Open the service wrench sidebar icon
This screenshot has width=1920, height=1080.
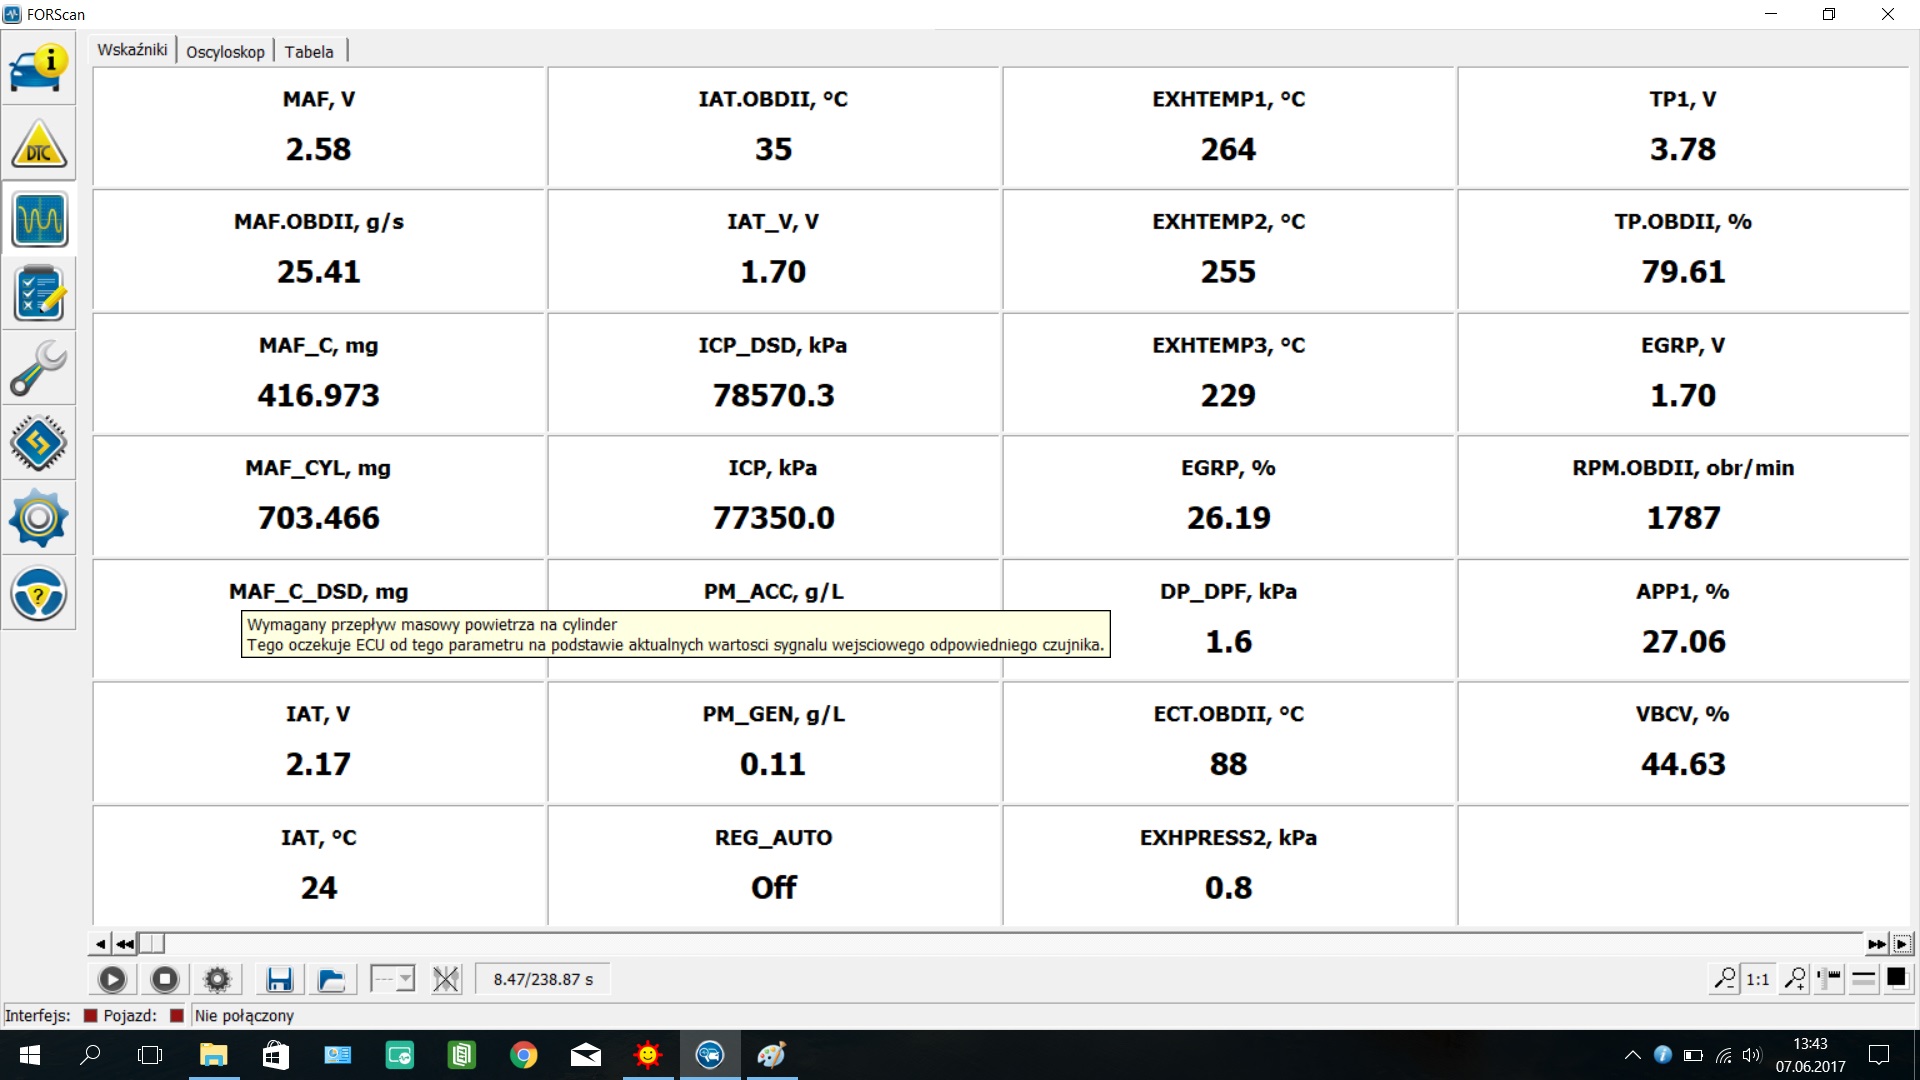(39, 368)
